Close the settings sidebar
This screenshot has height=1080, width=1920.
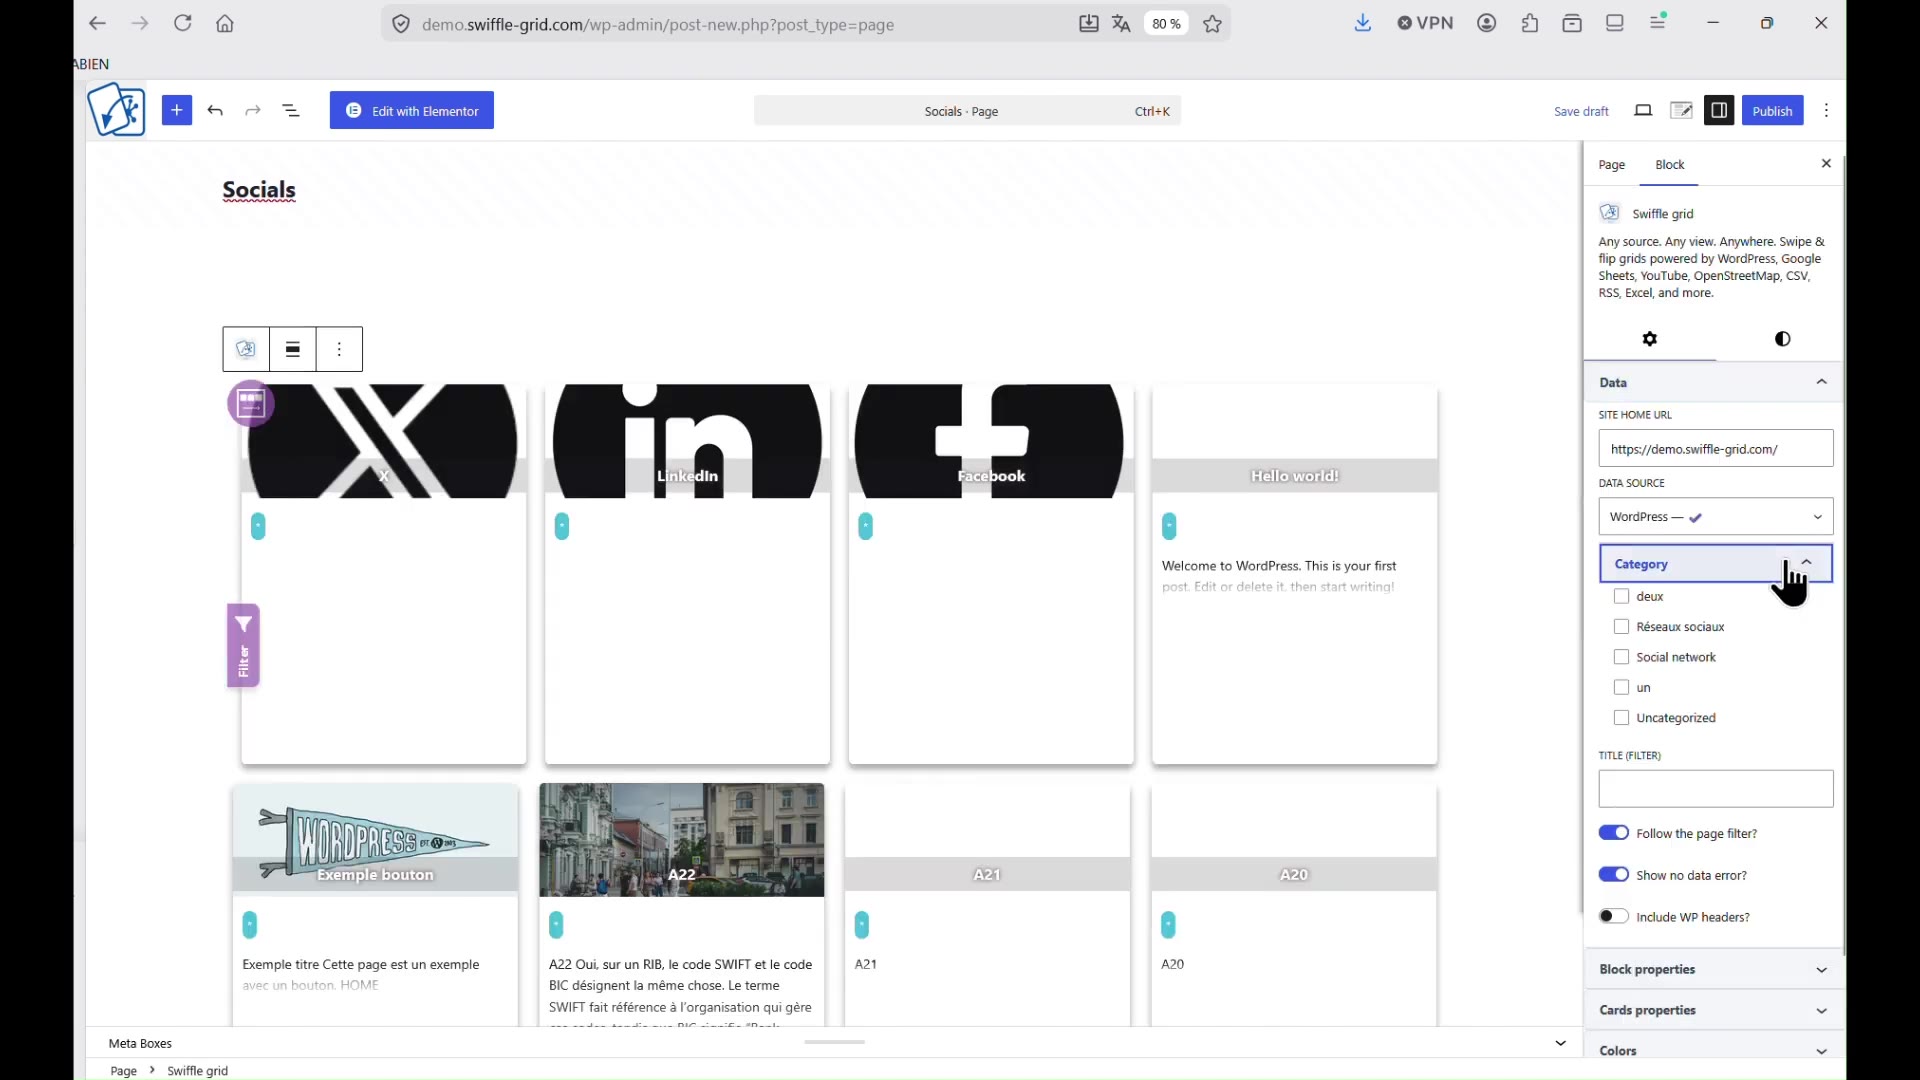[x=1826, y=164]
